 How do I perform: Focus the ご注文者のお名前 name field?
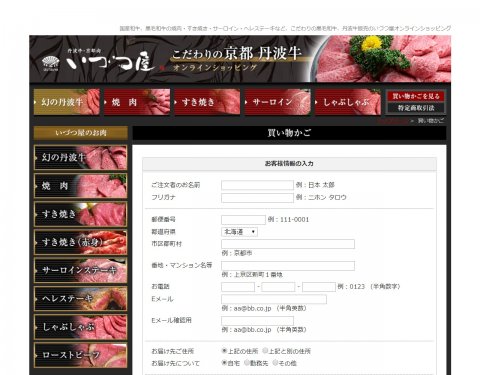(x=257, y=185)
